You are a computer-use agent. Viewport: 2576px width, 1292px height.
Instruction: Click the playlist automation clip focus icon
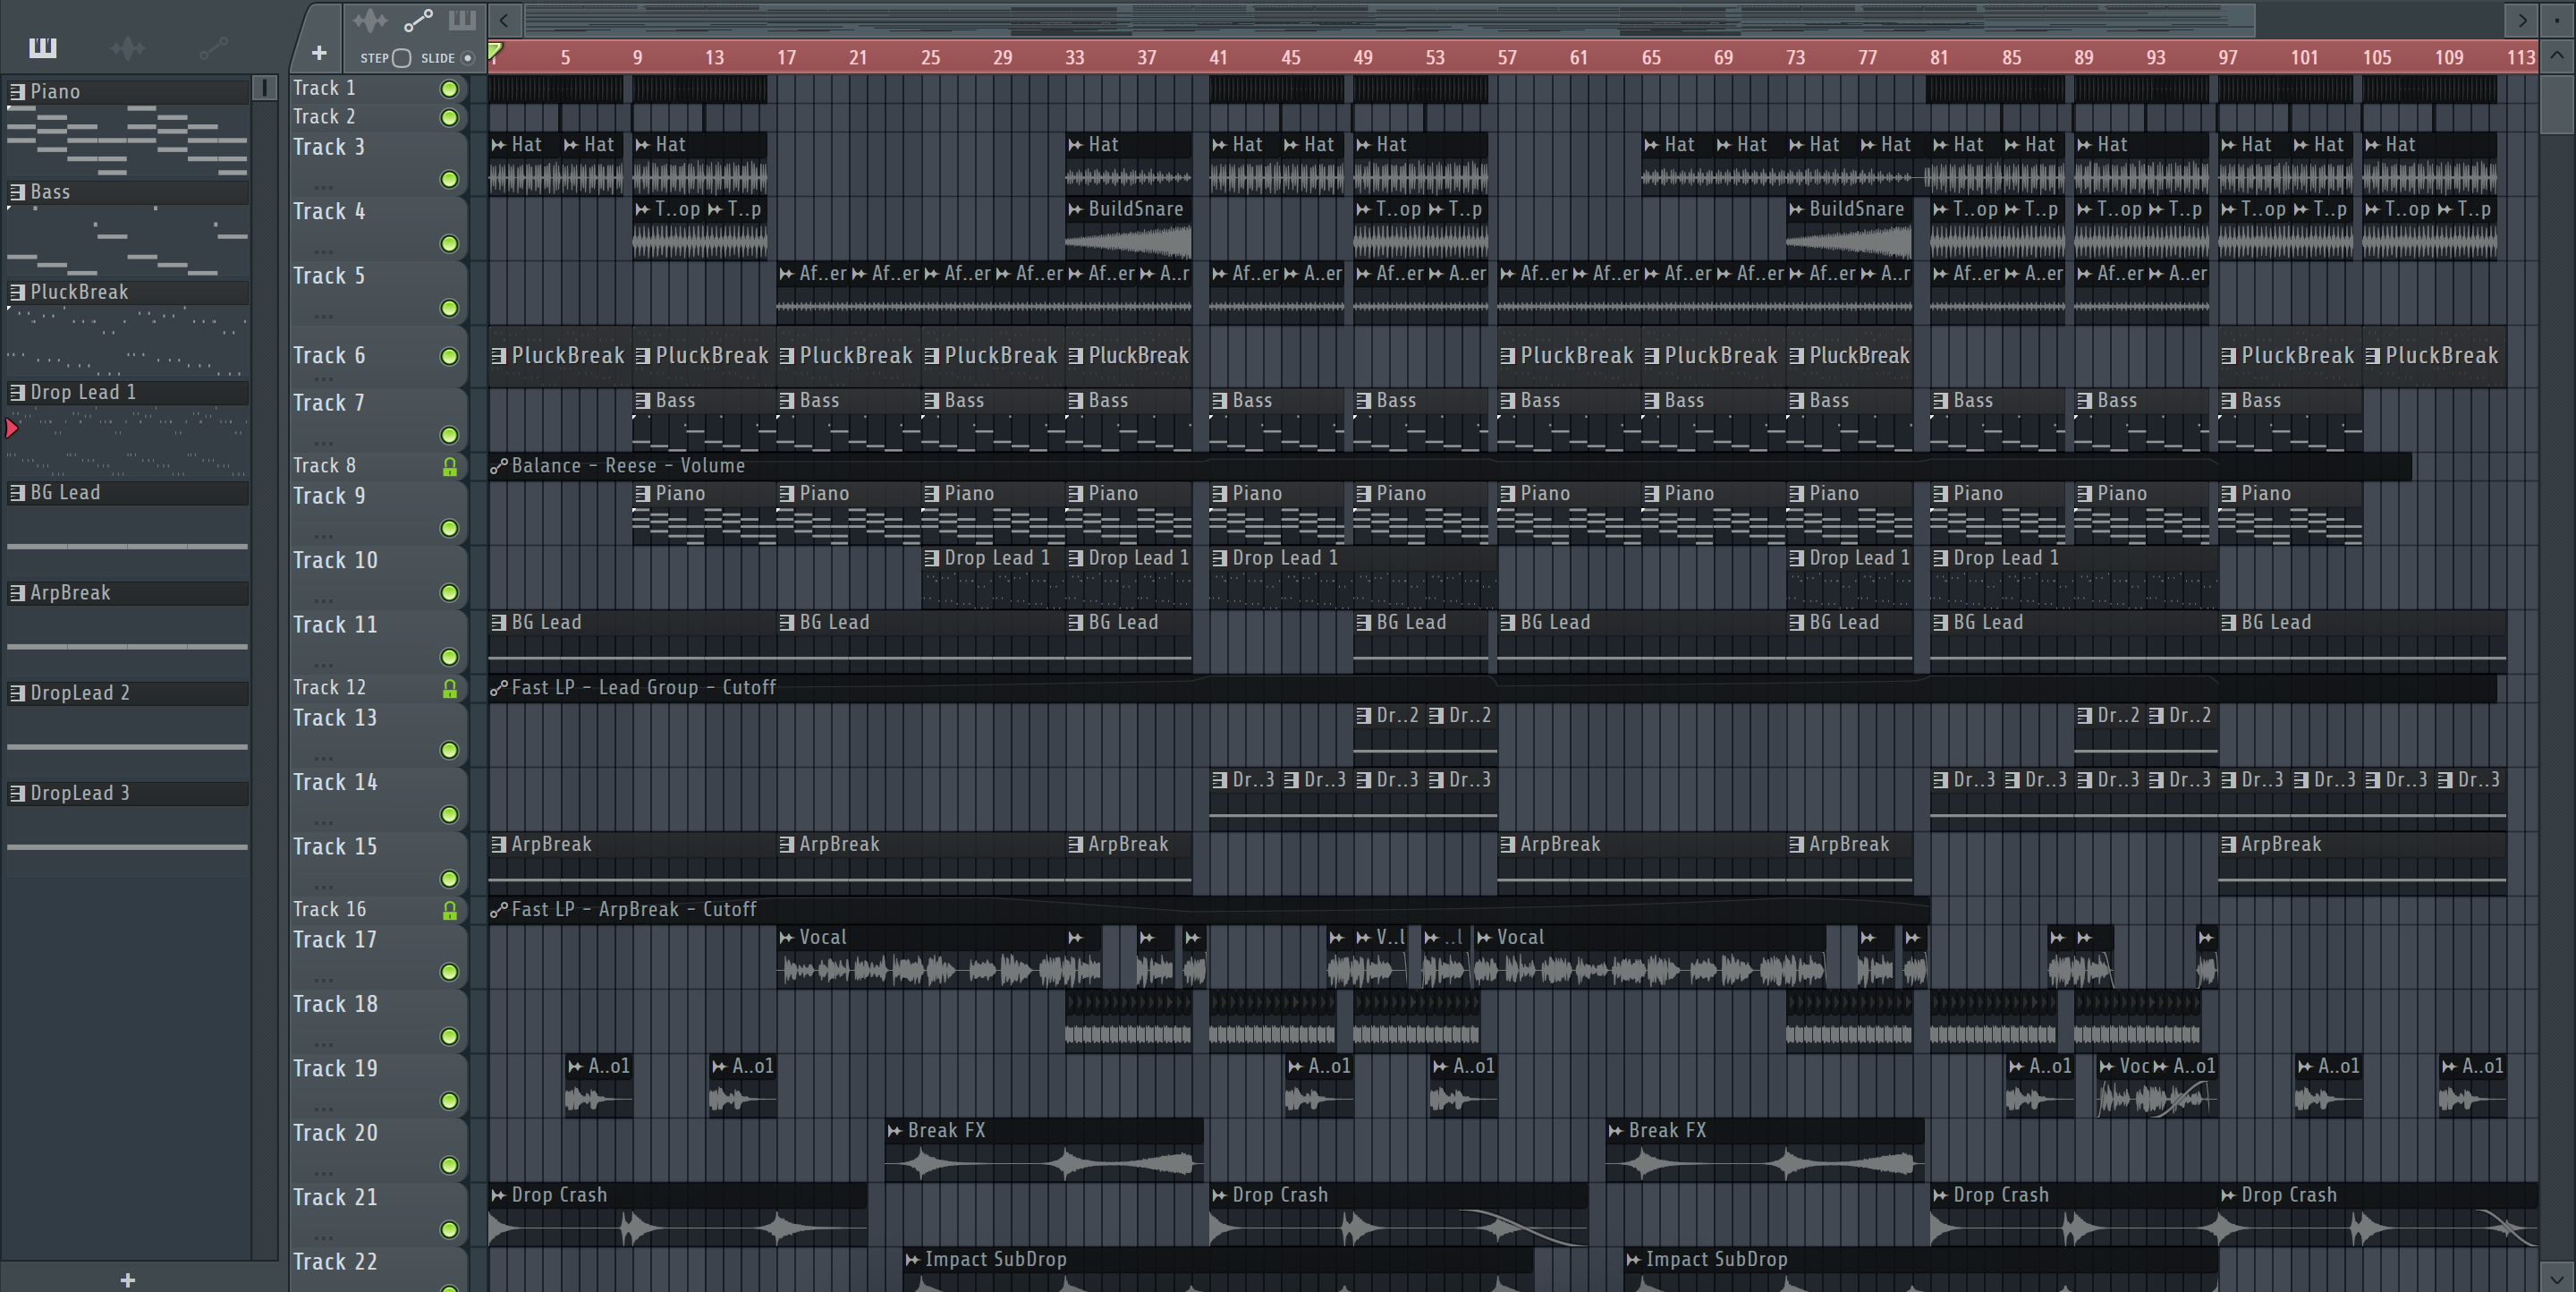click(418, 20)
